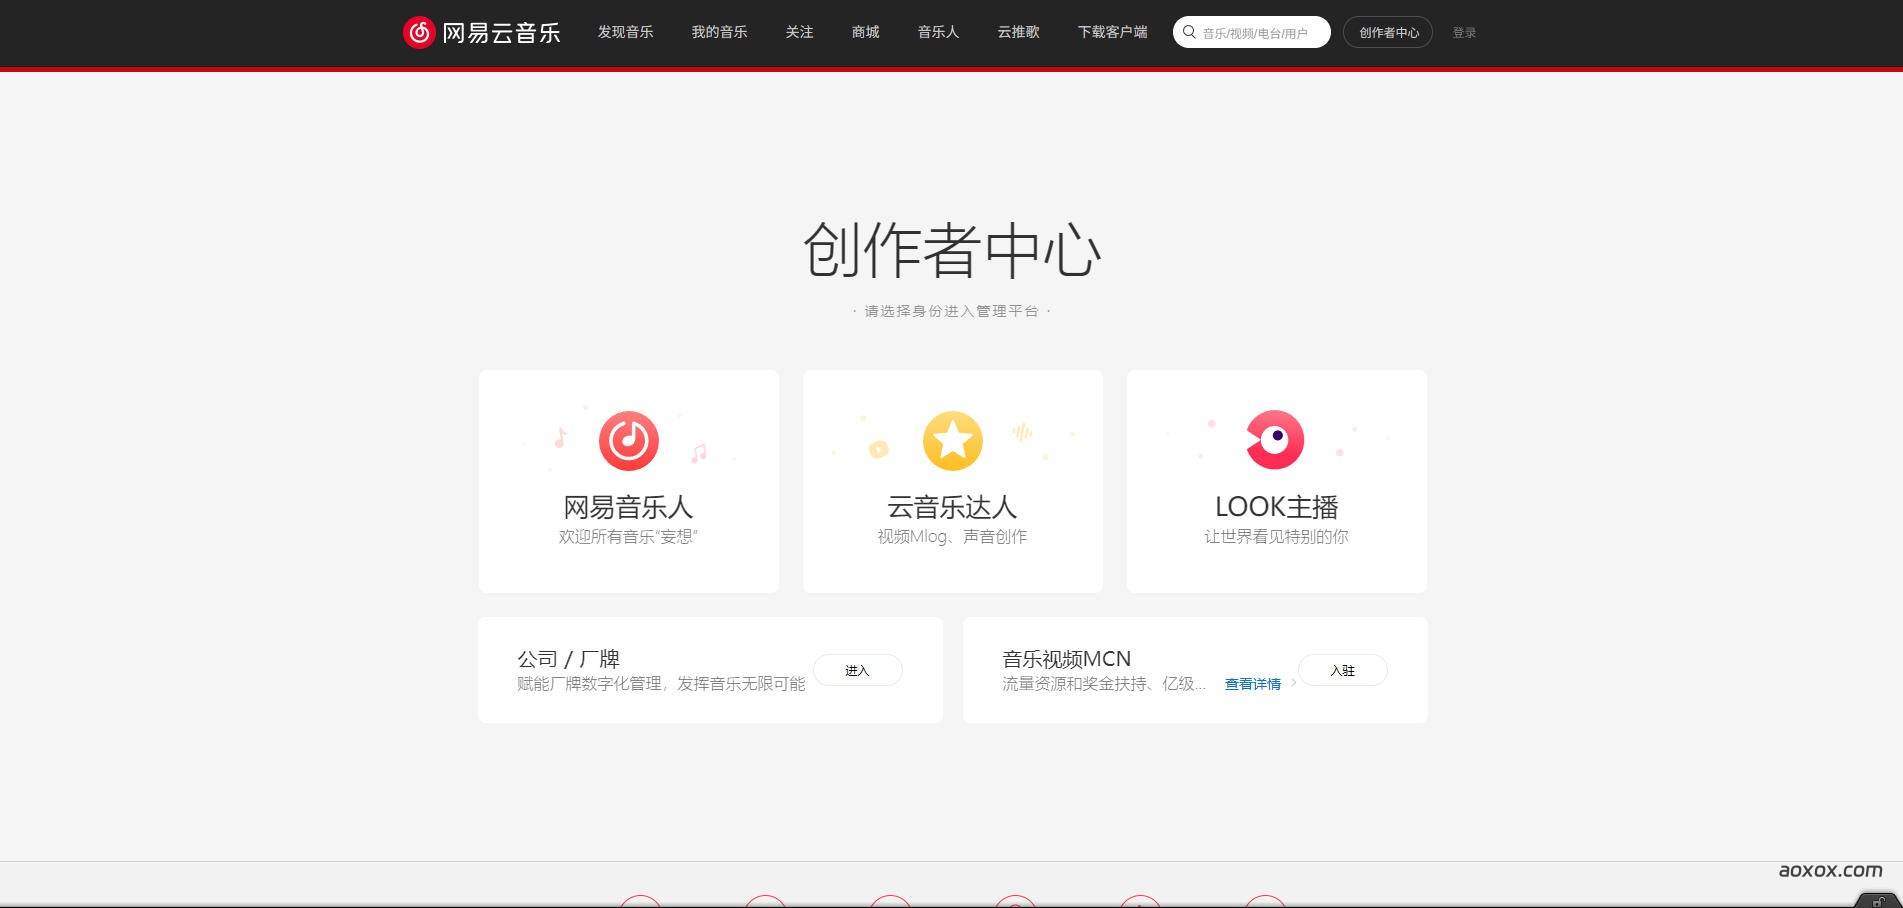Click the LOOK主播 card title

1277,507
